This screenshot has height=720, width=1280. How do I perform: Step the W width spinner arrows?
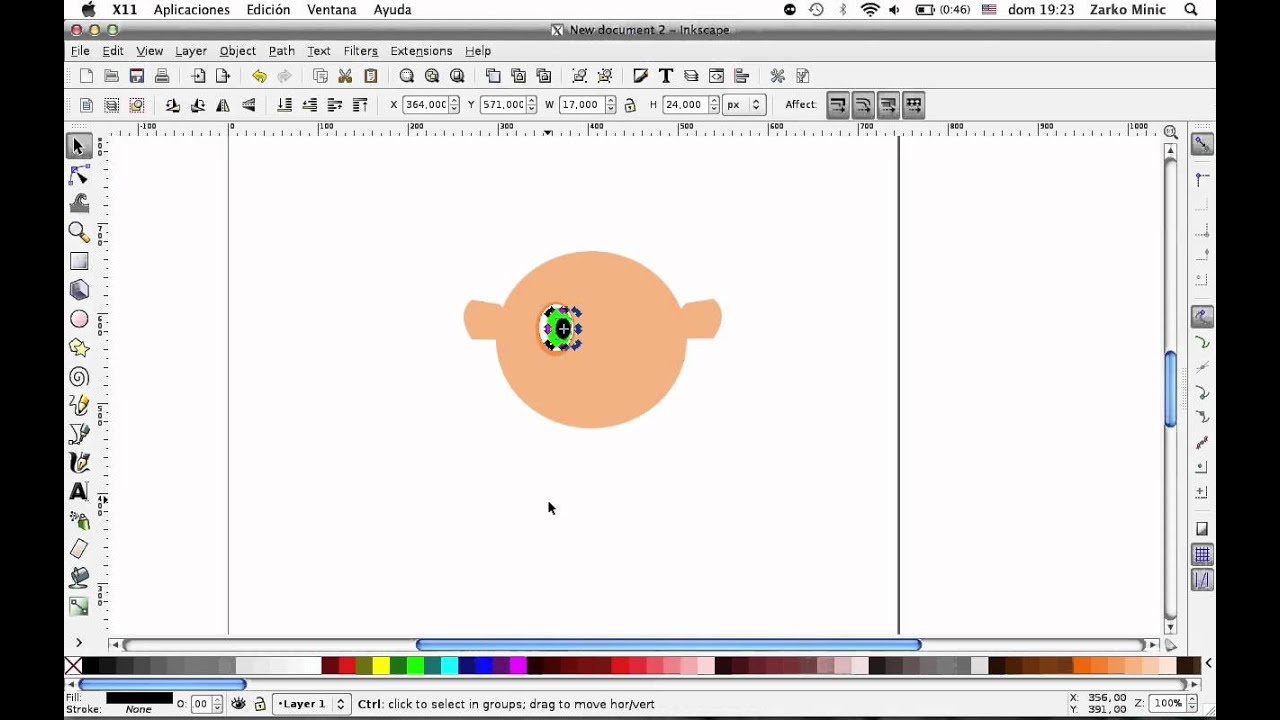(x=609, y=104)
